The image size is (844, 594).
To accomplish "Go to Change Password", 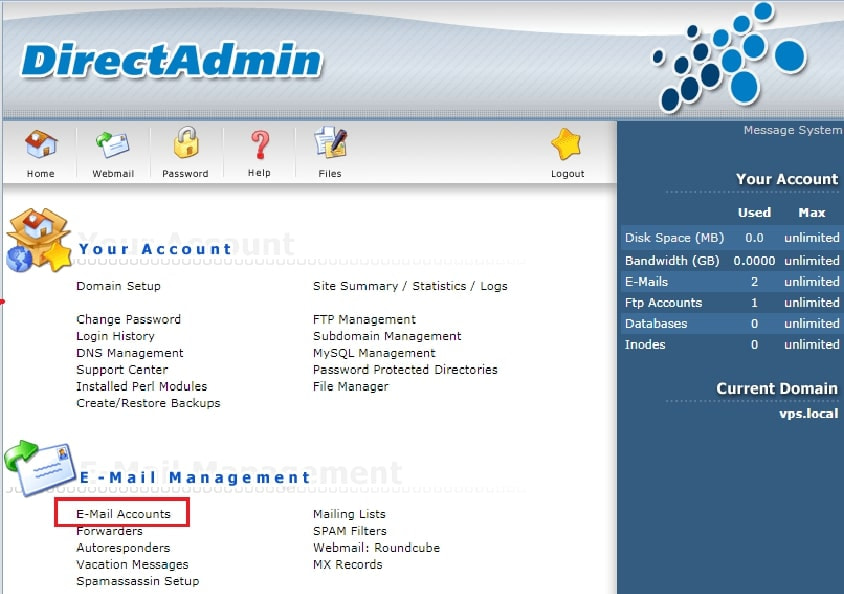I will 129,320.
